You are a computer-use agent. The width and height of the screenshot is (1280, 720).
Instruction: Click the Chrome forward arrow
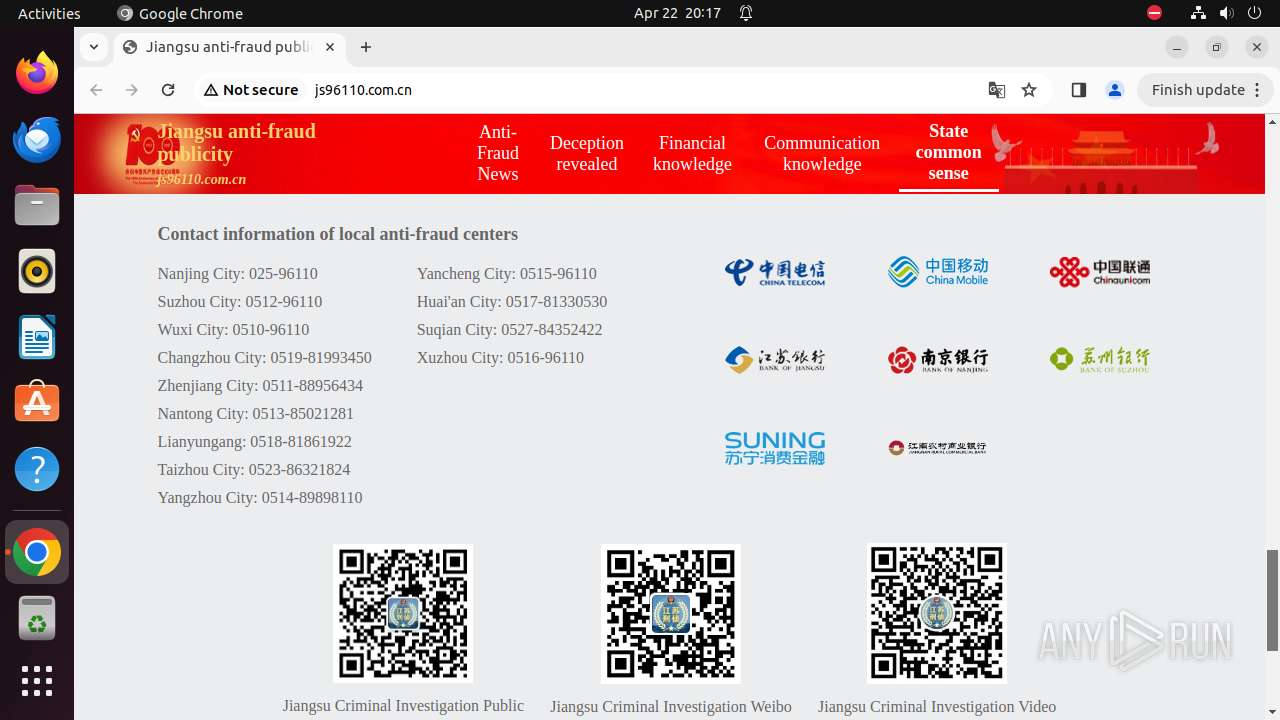click(x=132, y=90)
